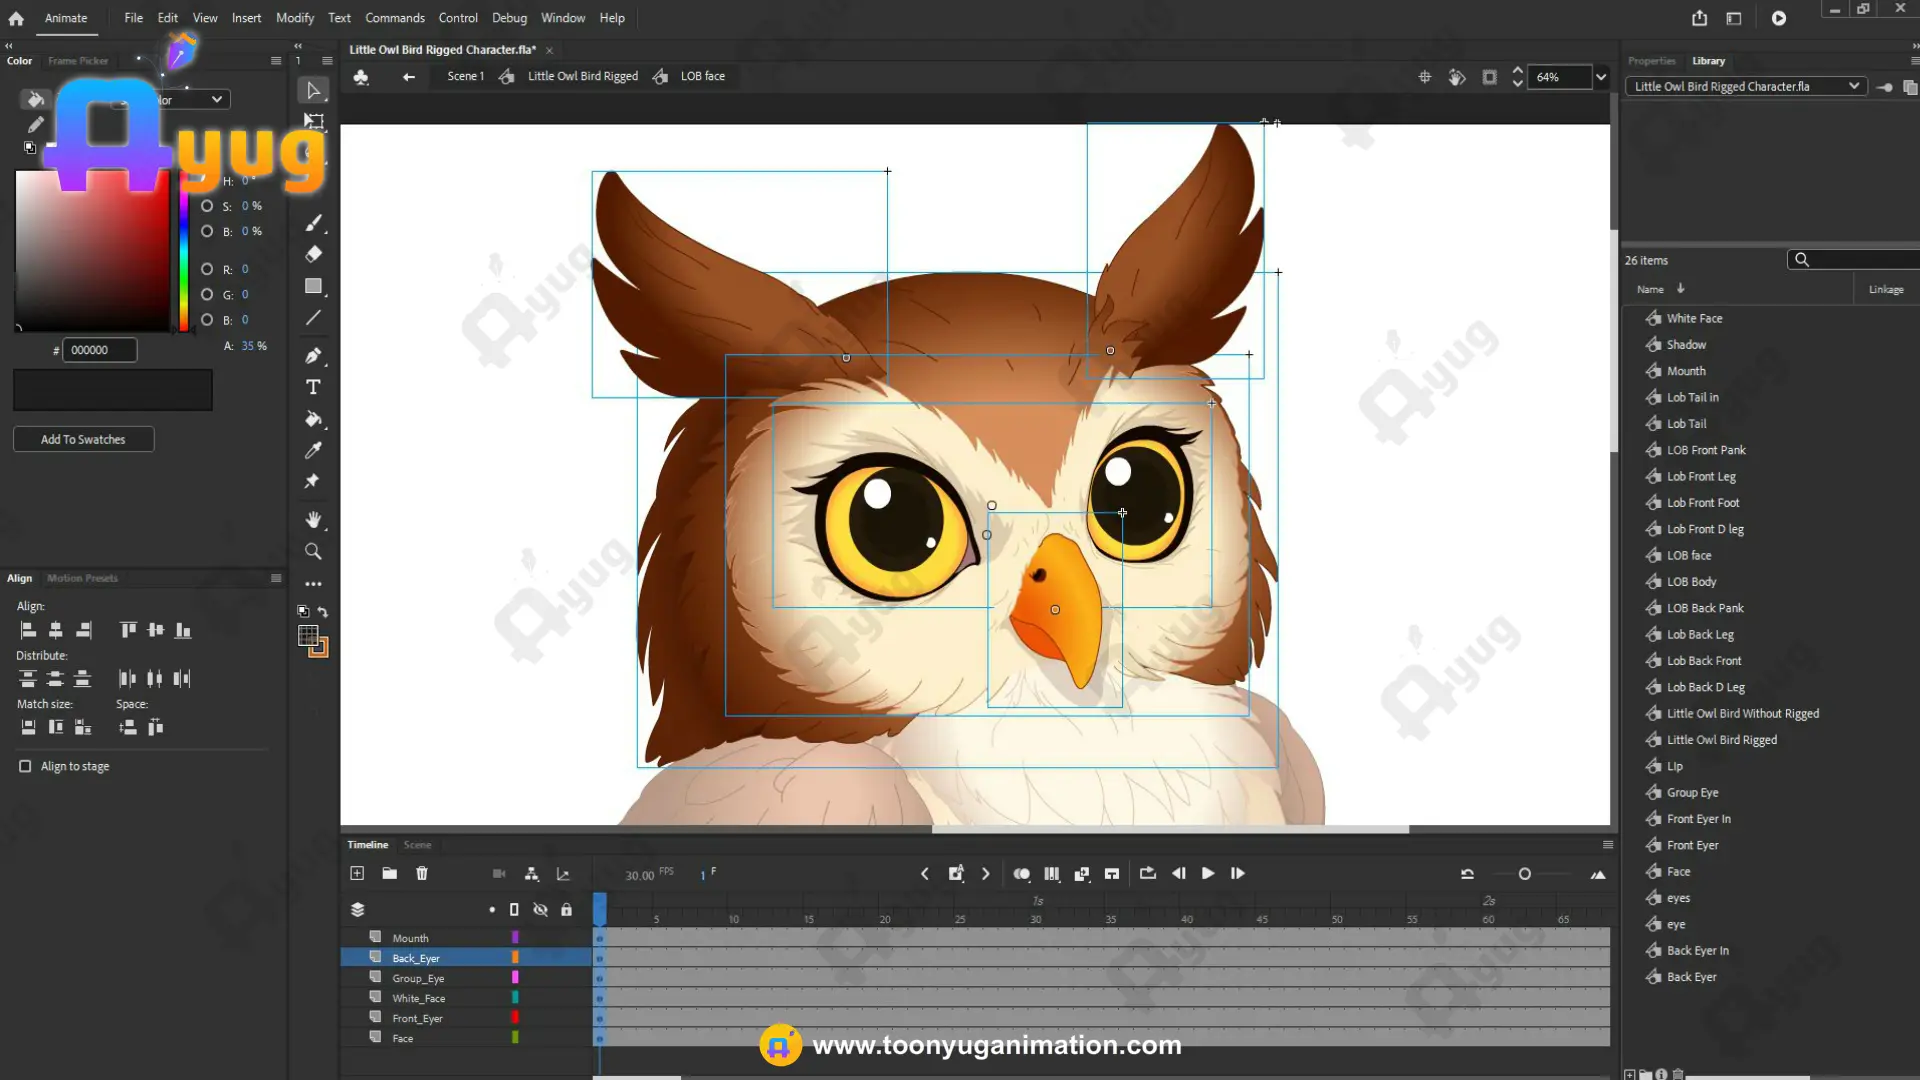Enable the Align to stage checkbox
The width and height of the screenshot is (1920, 1080).
pyautogui.click(x=25, y=766)
